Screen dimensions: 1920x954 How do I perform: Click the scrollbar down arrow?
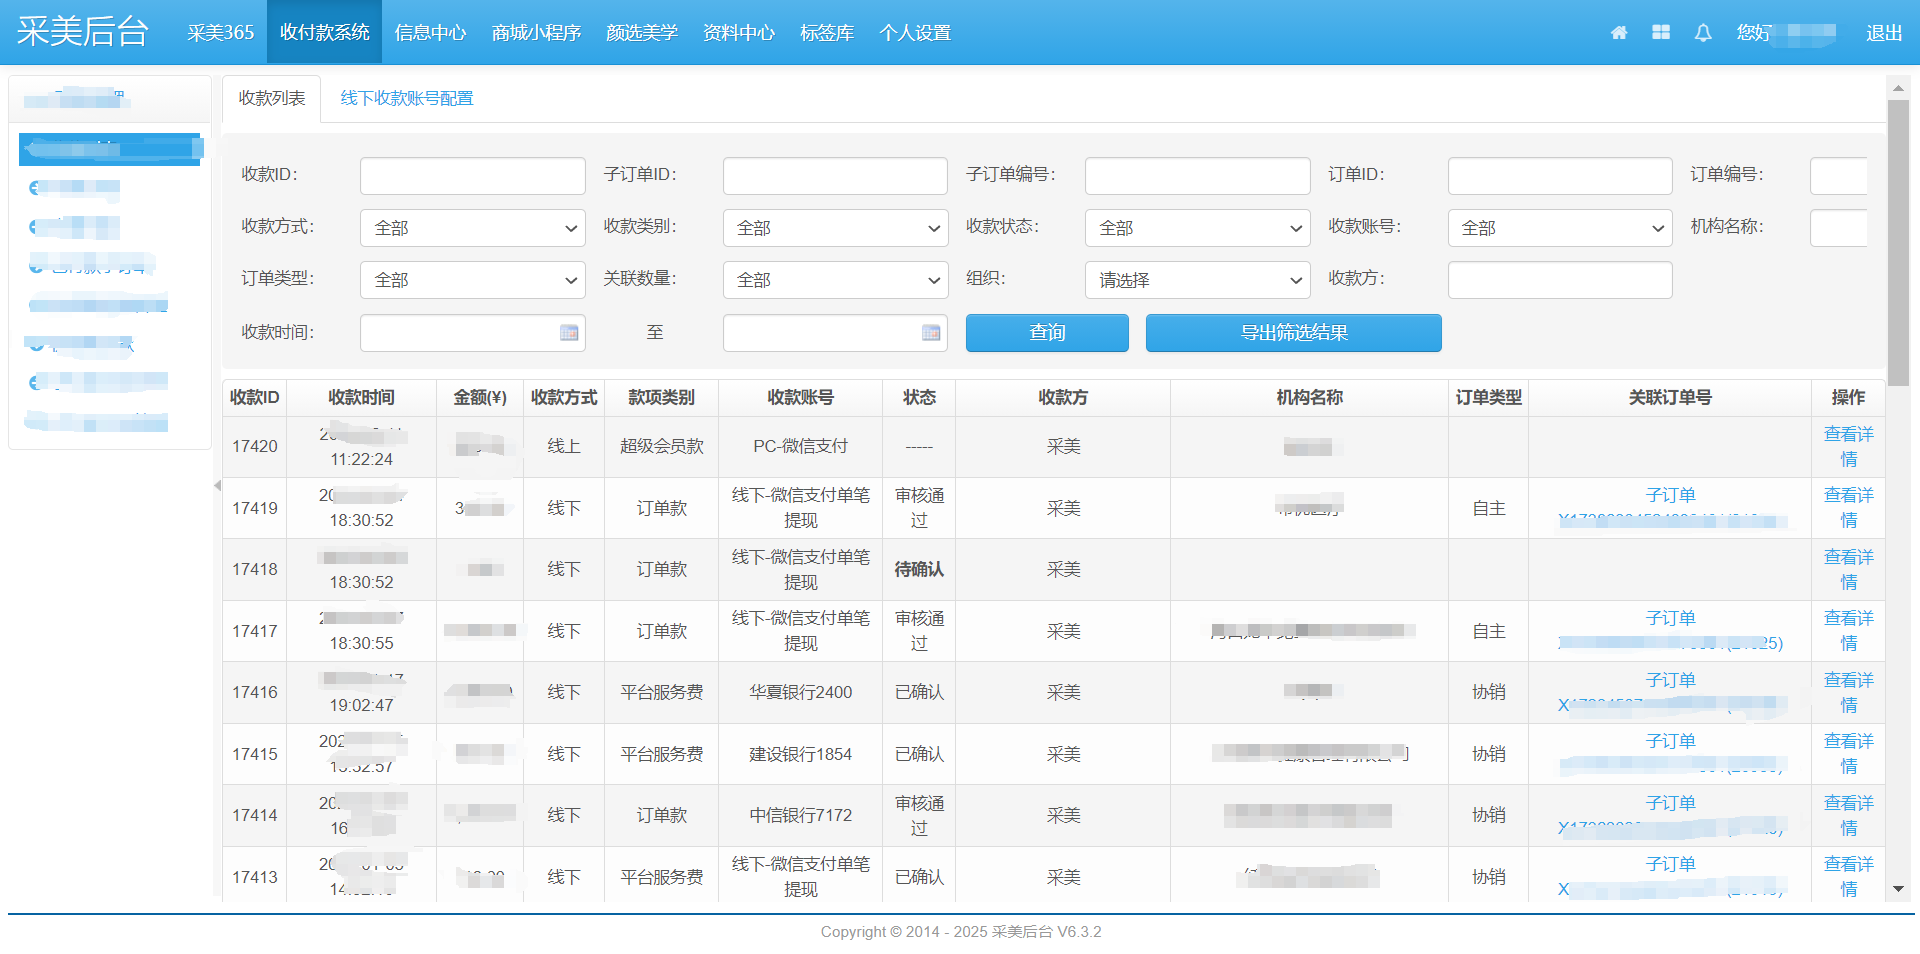pyautogui.click(x=1898, y=889)
